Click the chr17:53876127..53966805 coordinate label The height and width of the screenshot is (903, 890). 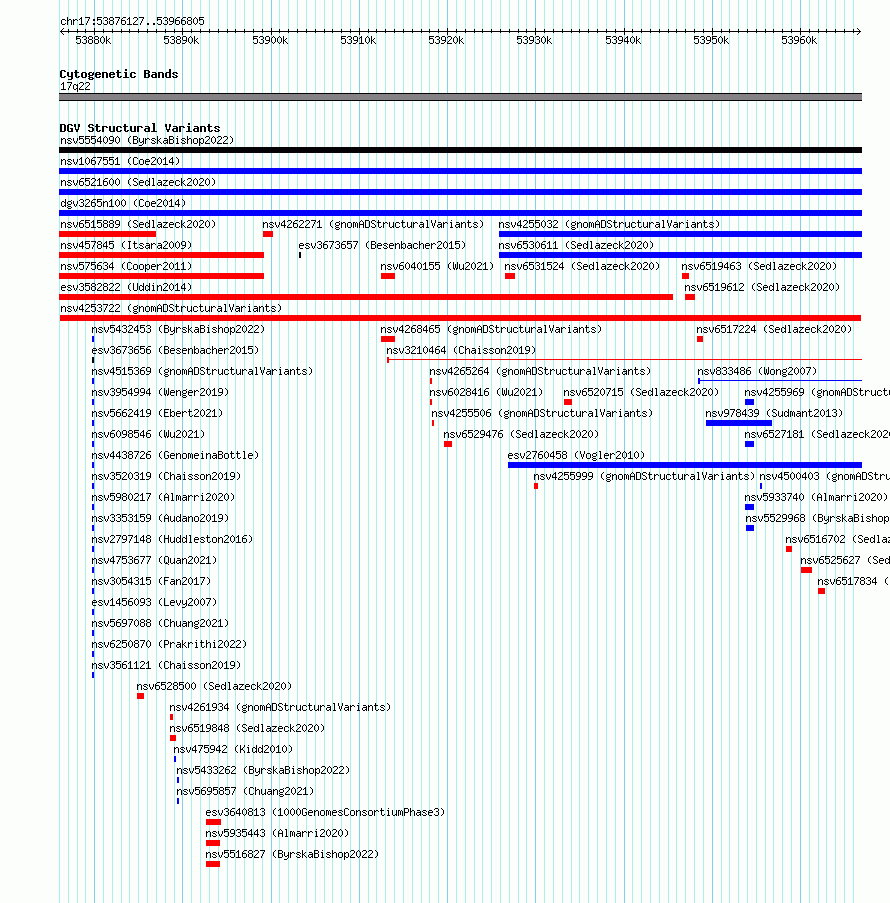132,21
